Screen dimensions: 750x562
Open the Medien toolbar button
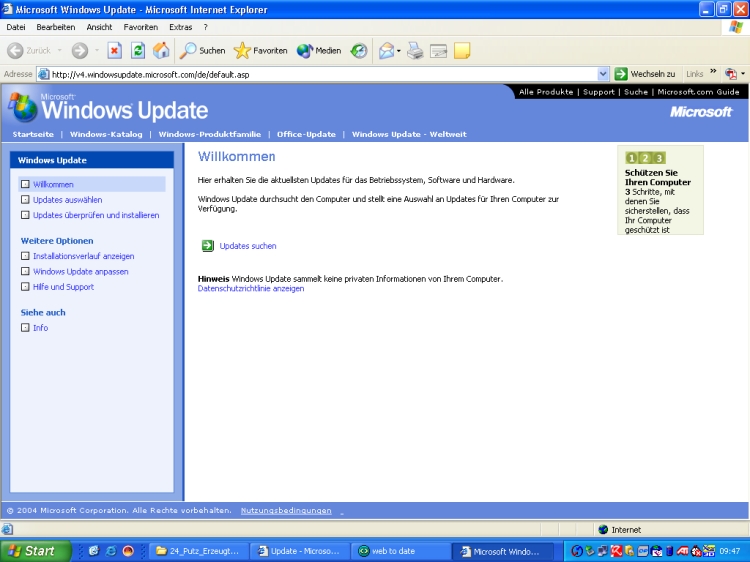coord(319,51)
